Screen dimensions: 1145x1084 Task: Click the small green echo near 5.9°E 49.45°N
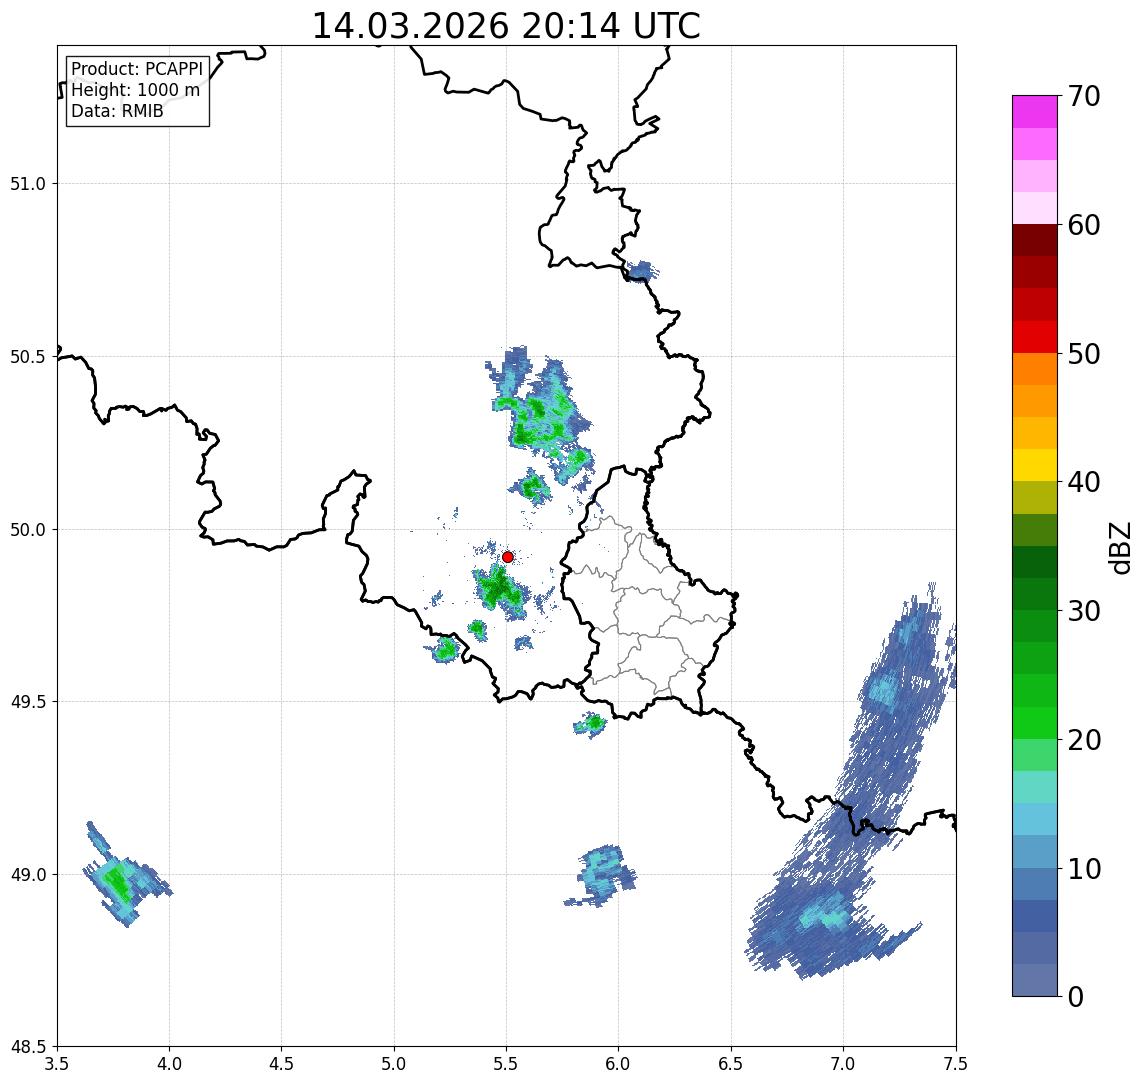[591, 724]
